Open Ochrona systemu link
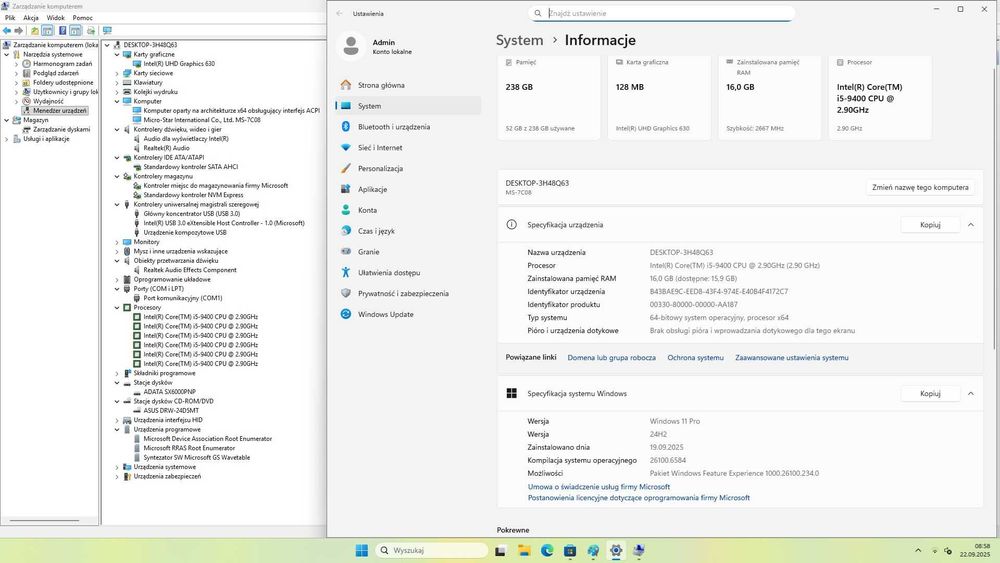Image resolution: width=1000 pixels, height=563 pixels. [x=695, y=358]
